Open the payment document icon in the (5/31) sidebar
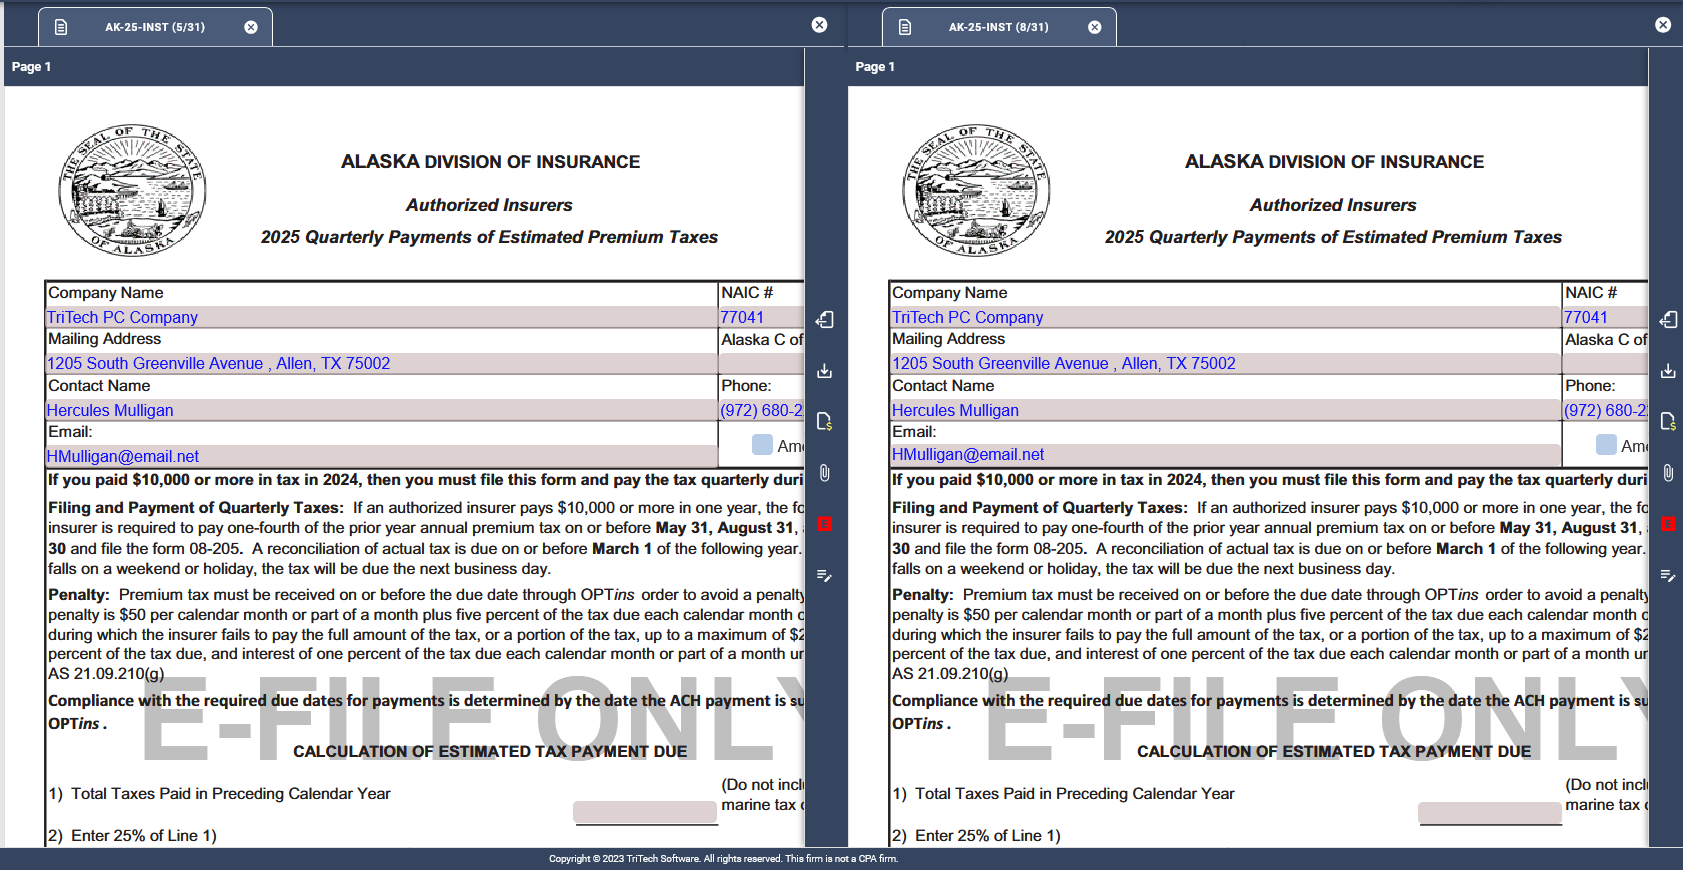Screen dimensions: 1684x870 point(825,422)
